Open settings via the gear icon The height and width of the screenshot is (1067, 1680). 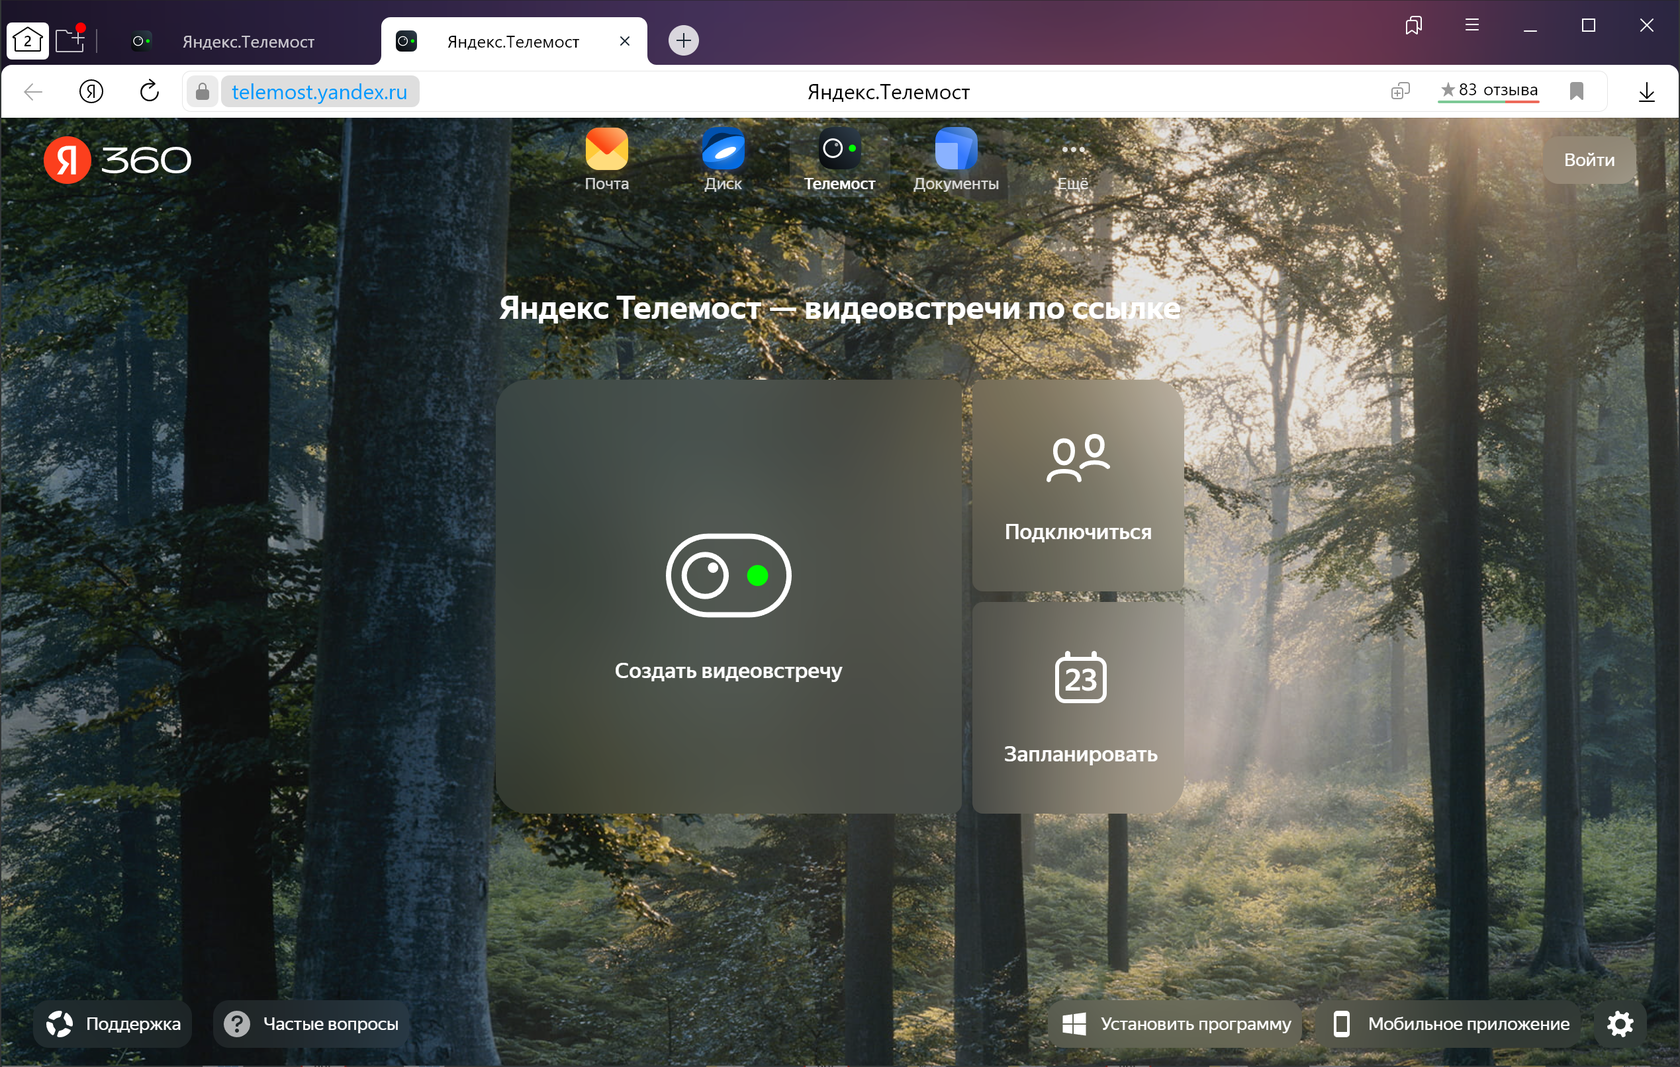click(x=1620, y=1024)
